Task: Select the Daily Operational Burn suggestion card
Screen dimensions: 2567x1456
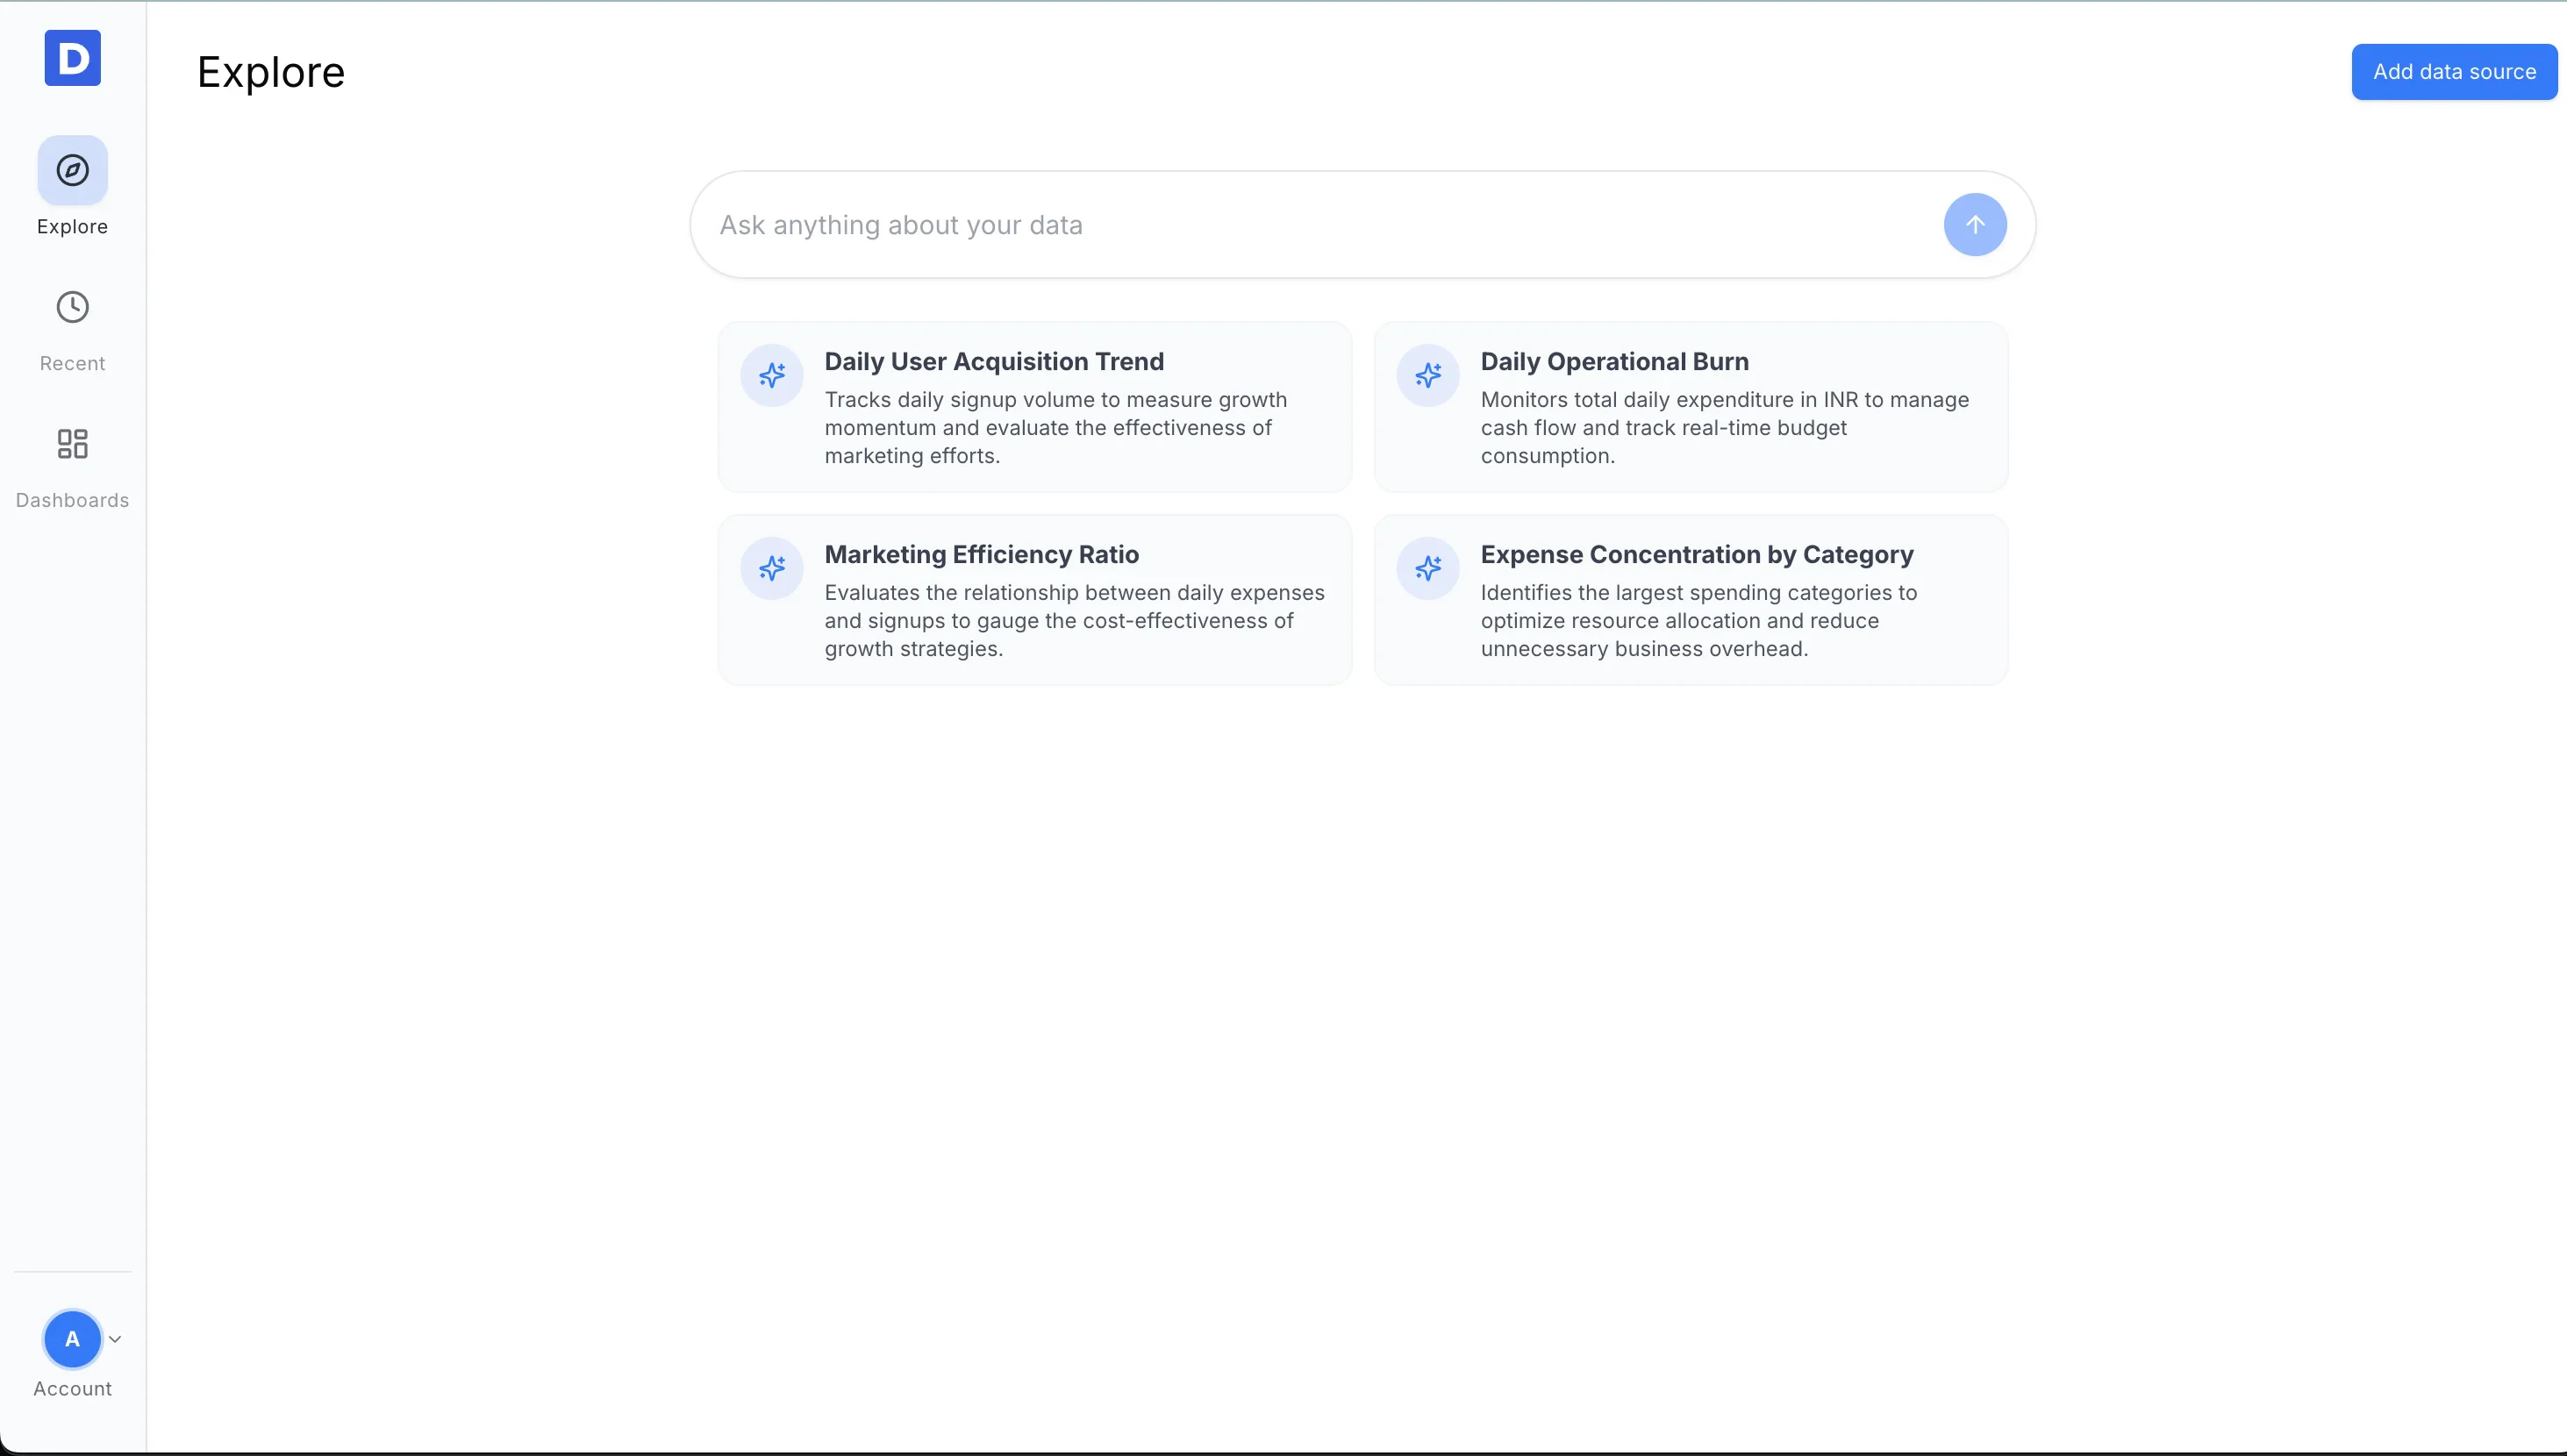Action: pos(1690,406)
